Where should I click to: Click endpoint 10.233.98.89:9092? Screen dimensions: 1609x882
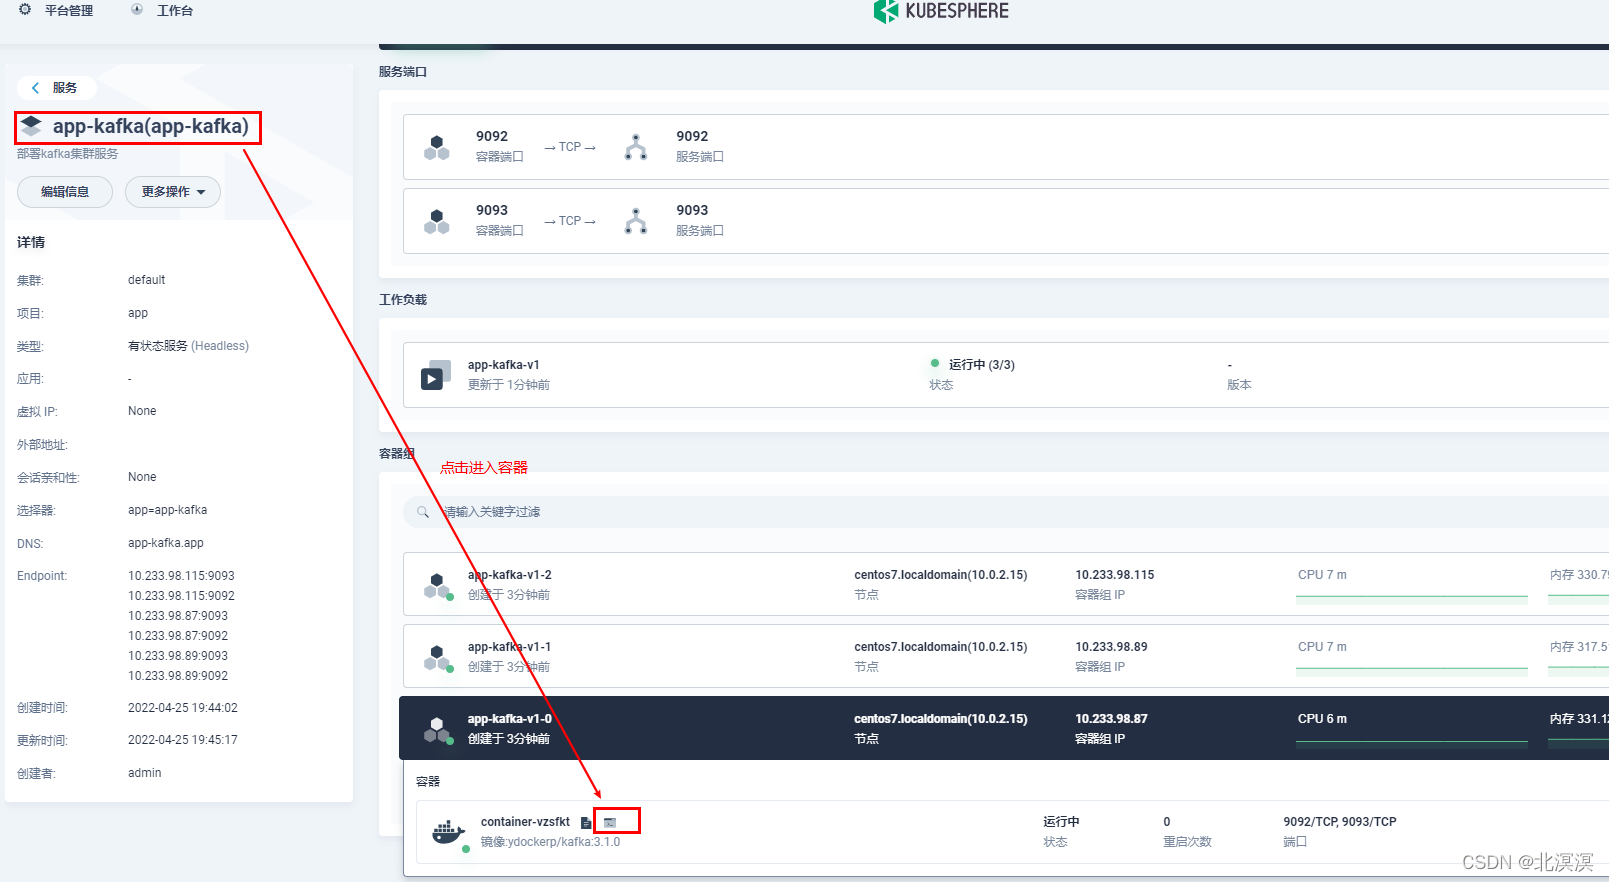click(178, 676)
